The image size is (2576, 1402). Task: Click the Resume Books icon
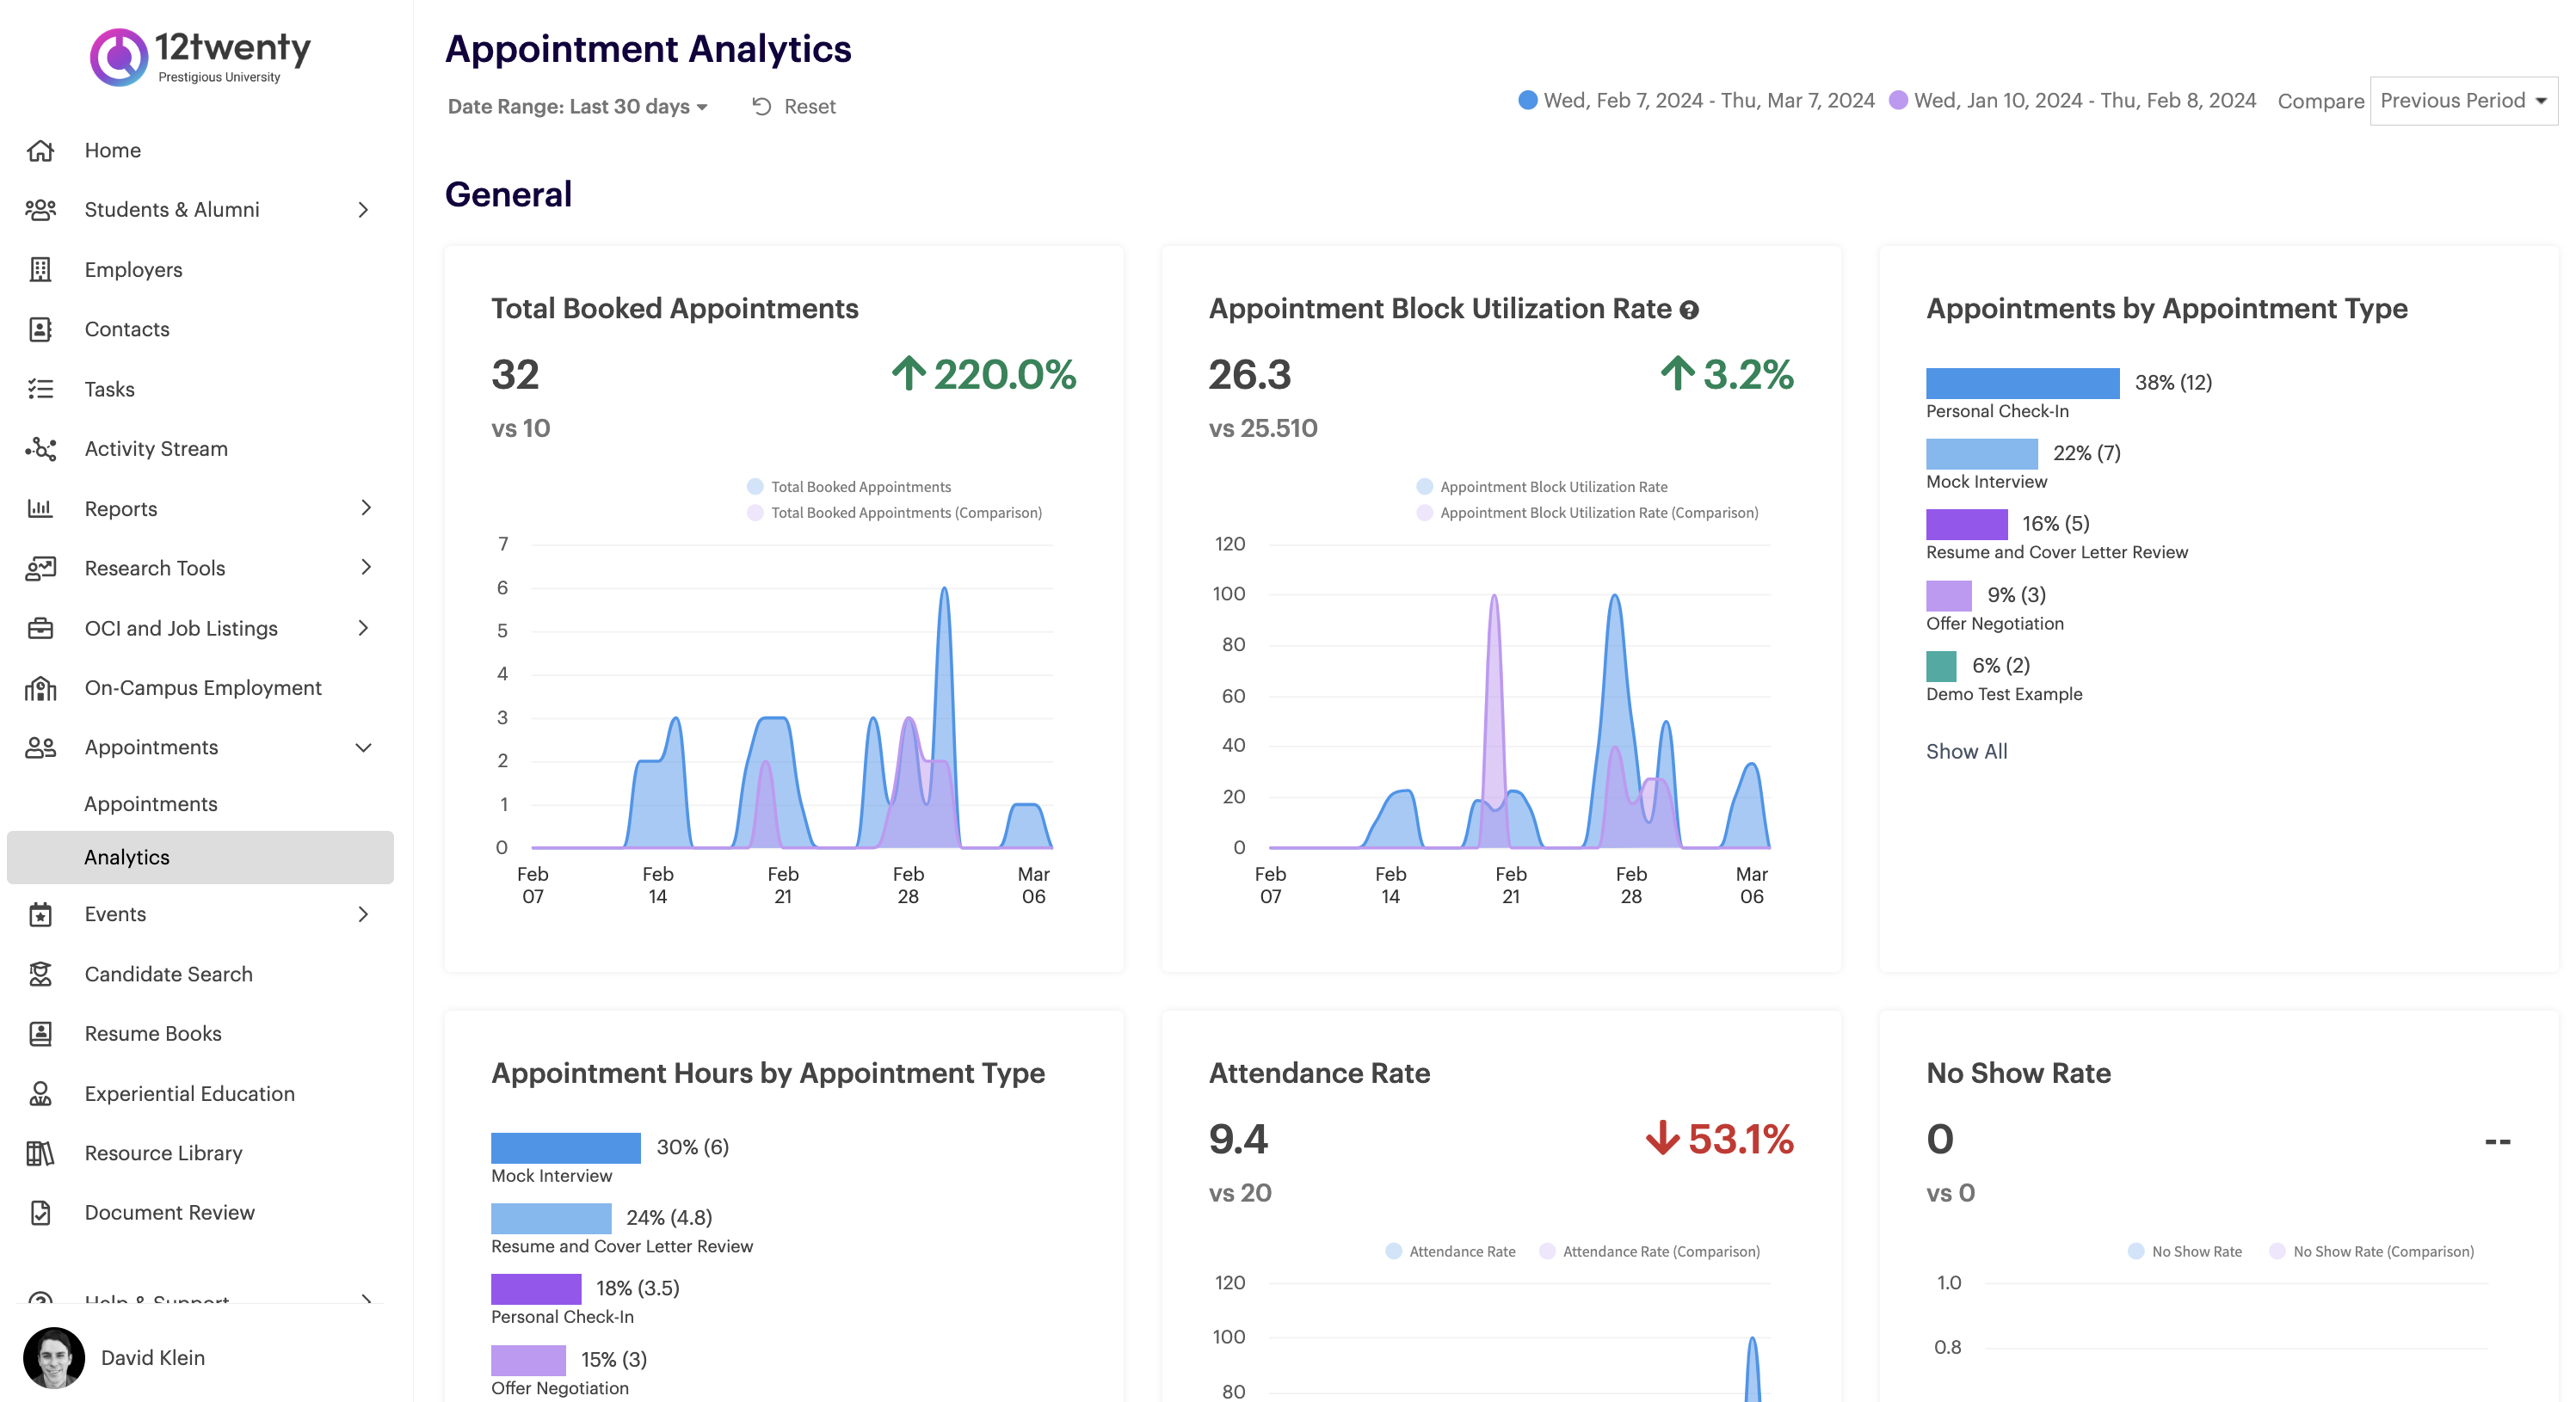pyautogui.click(x=40, y=1033)
